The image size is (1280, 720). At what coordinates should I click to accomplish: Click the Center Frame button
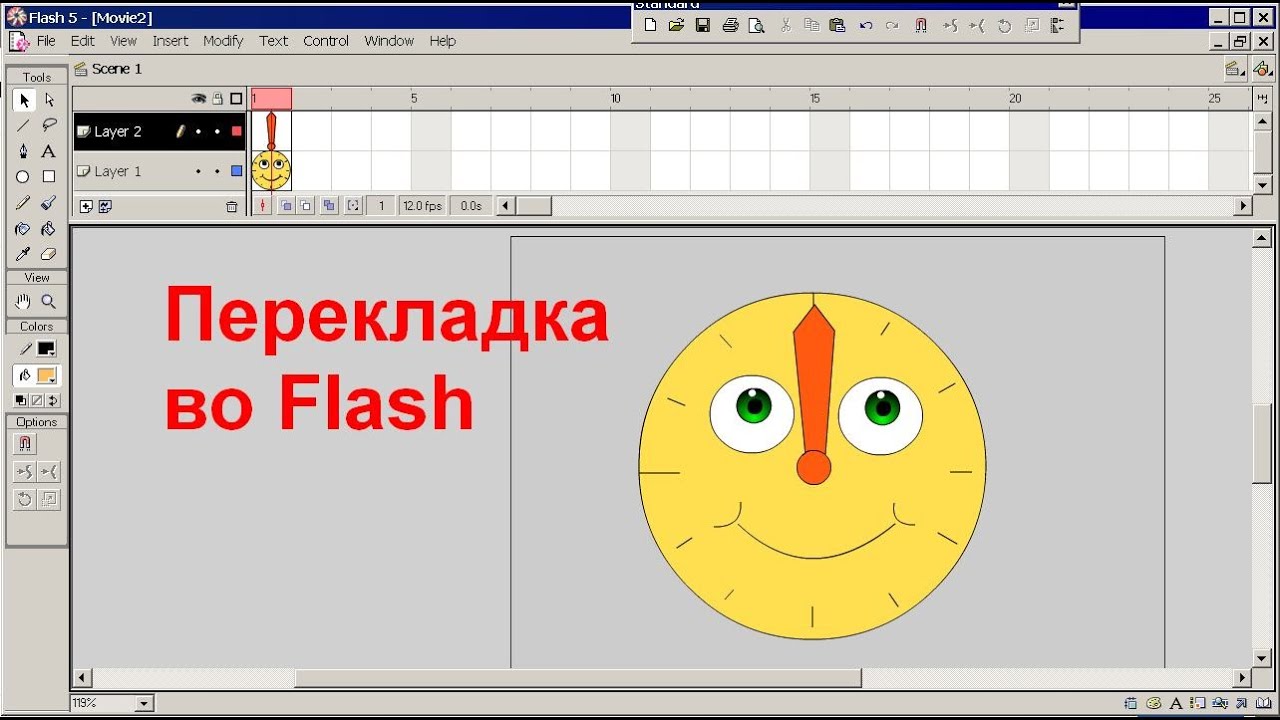(264, 206)
